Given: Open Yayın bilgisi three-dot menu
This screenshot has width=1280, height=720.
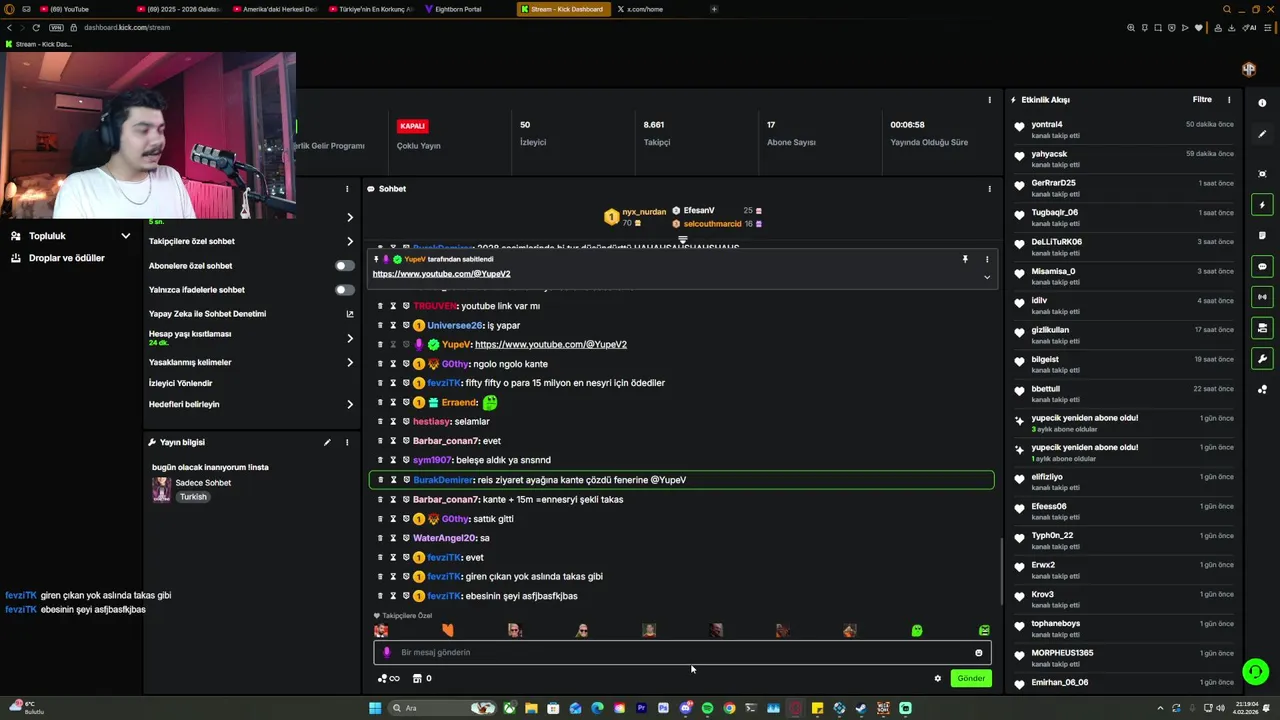Looking at the screenshot, I should (x=347, y=442).
